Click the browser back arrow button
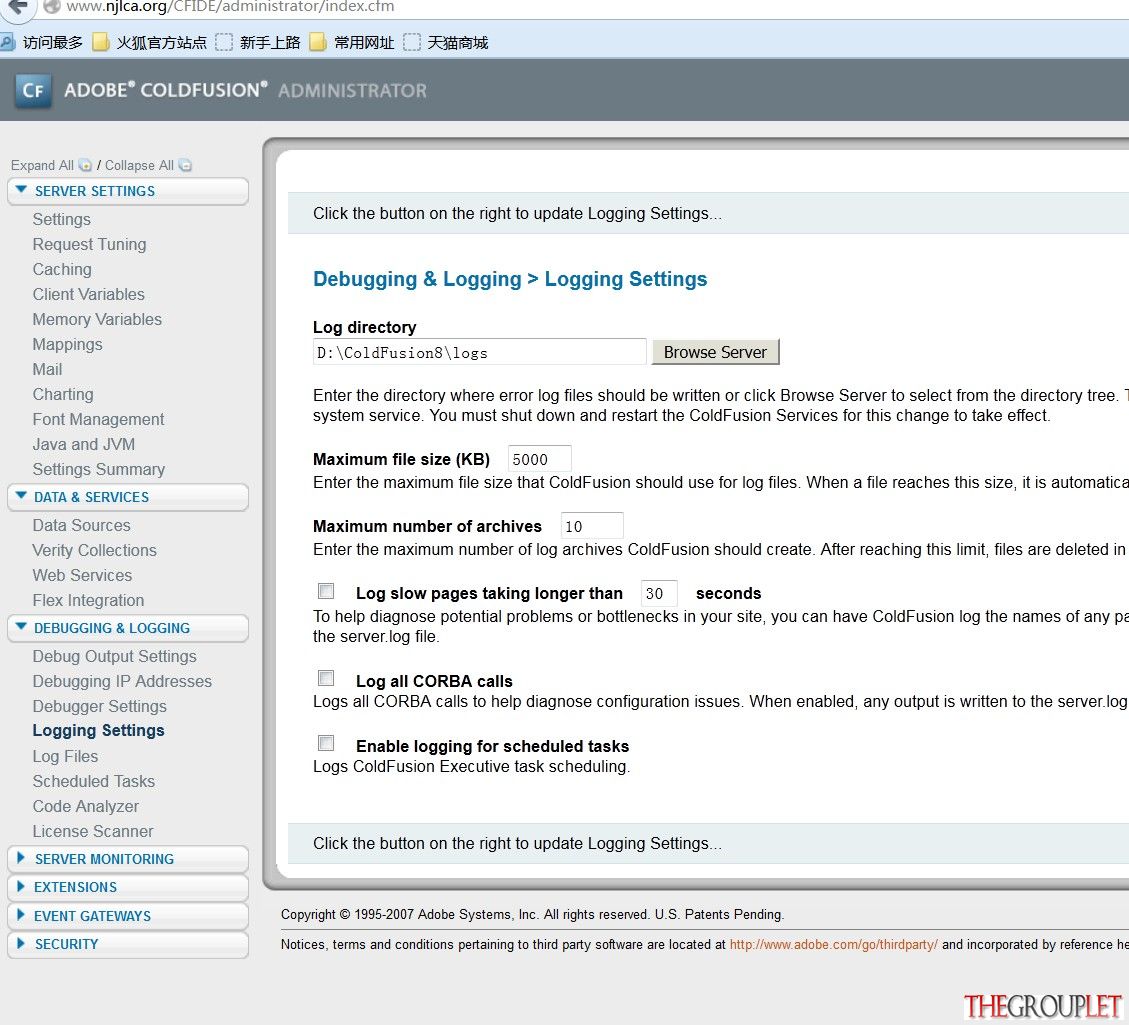Screen dimensions: 1129x1025 pos(17,7)
